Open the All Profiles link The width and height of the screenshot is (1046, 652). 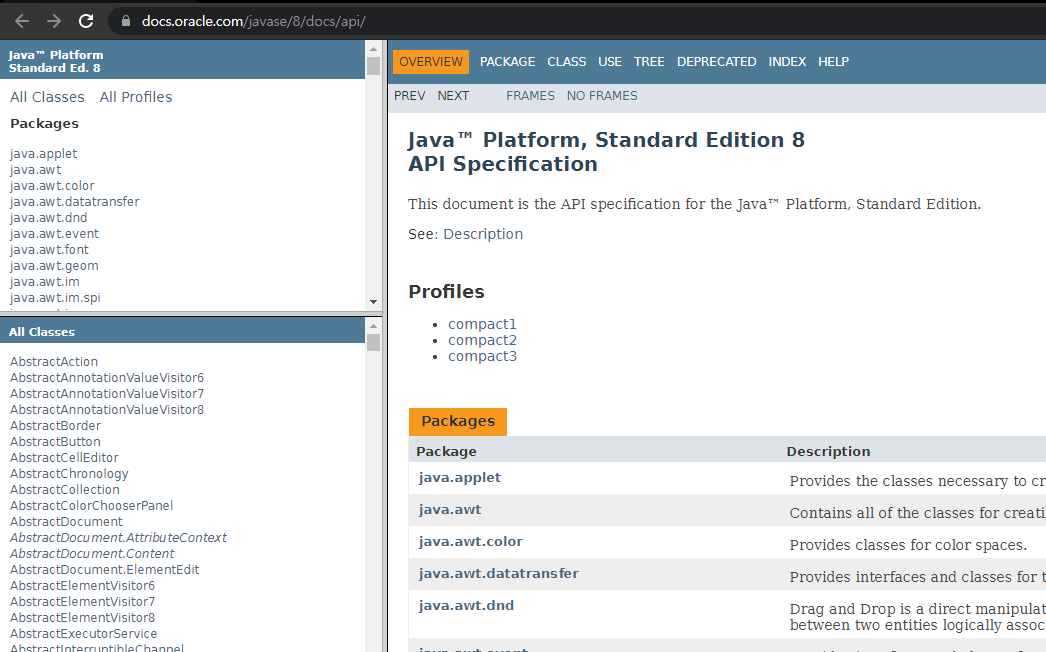tap(136, 97)
